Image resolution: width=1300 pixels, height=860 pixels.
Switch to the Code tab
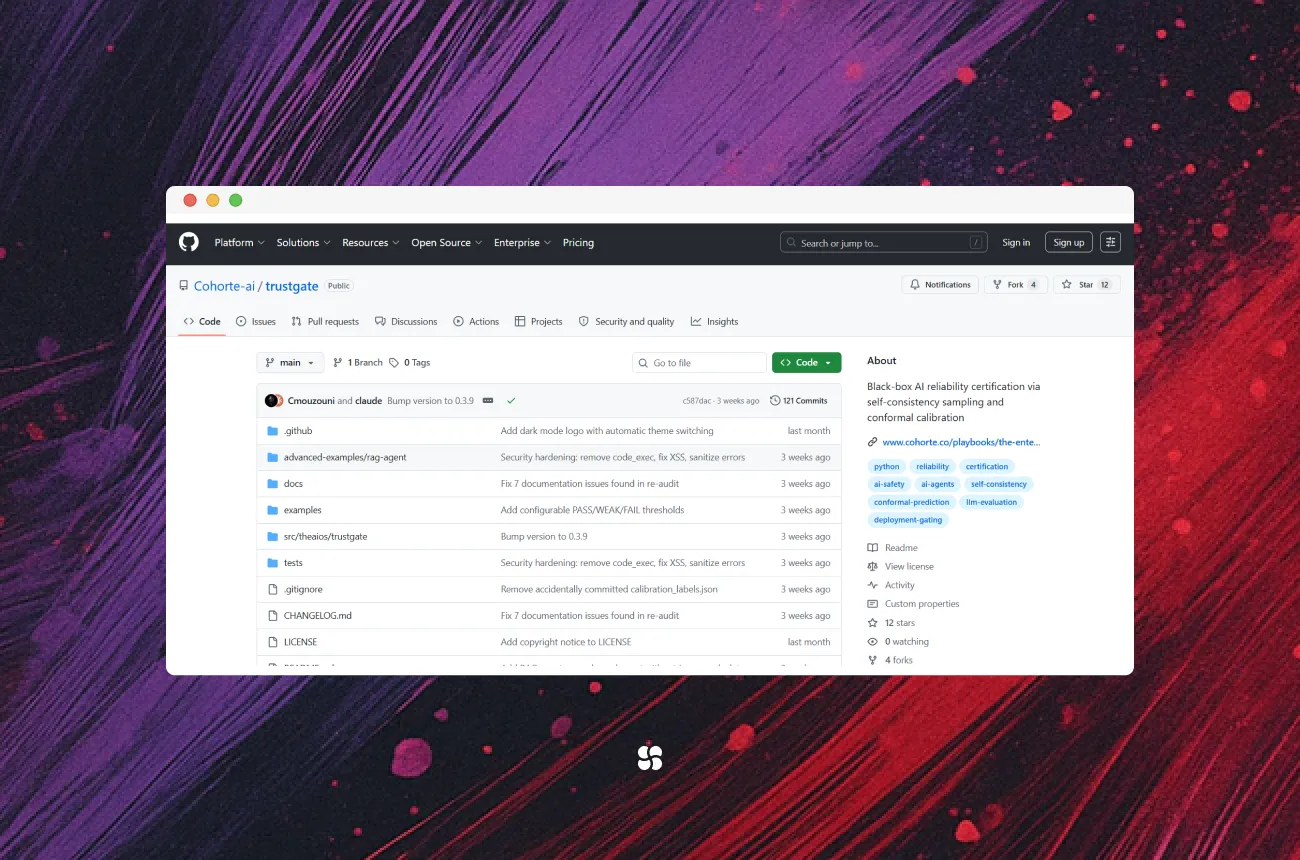pos(202,322)
